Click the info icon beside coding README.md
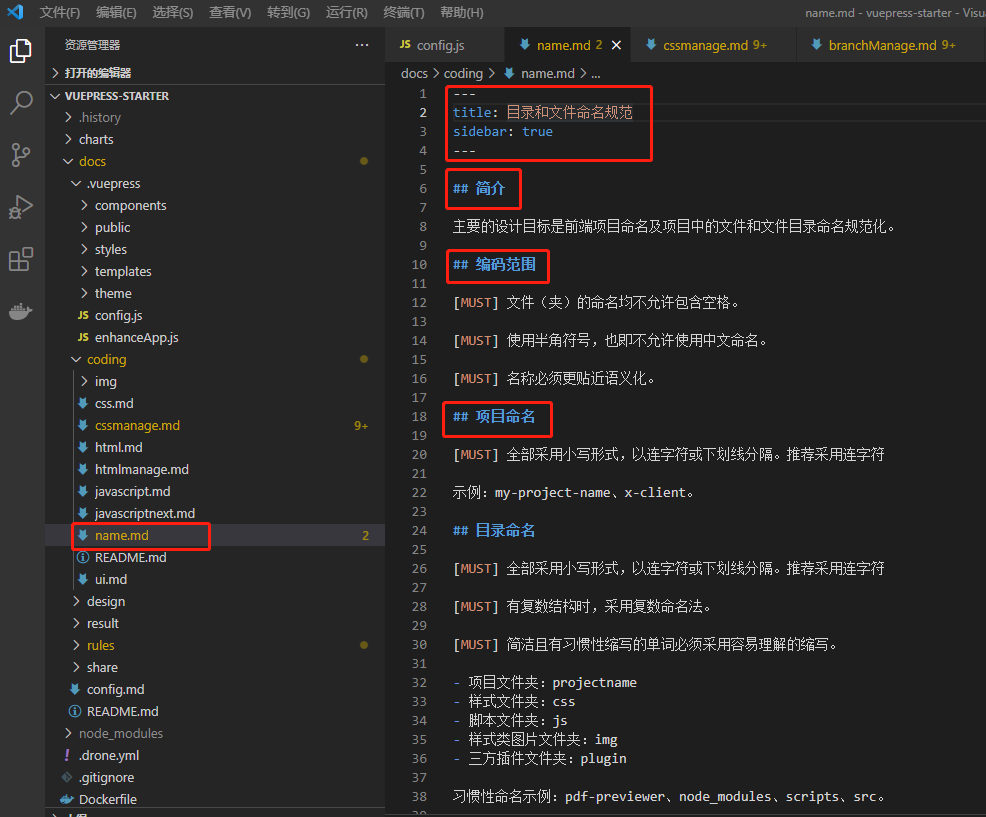Image resolution: width=986 pixels, height=817 pixels. (x=82, y=557)
